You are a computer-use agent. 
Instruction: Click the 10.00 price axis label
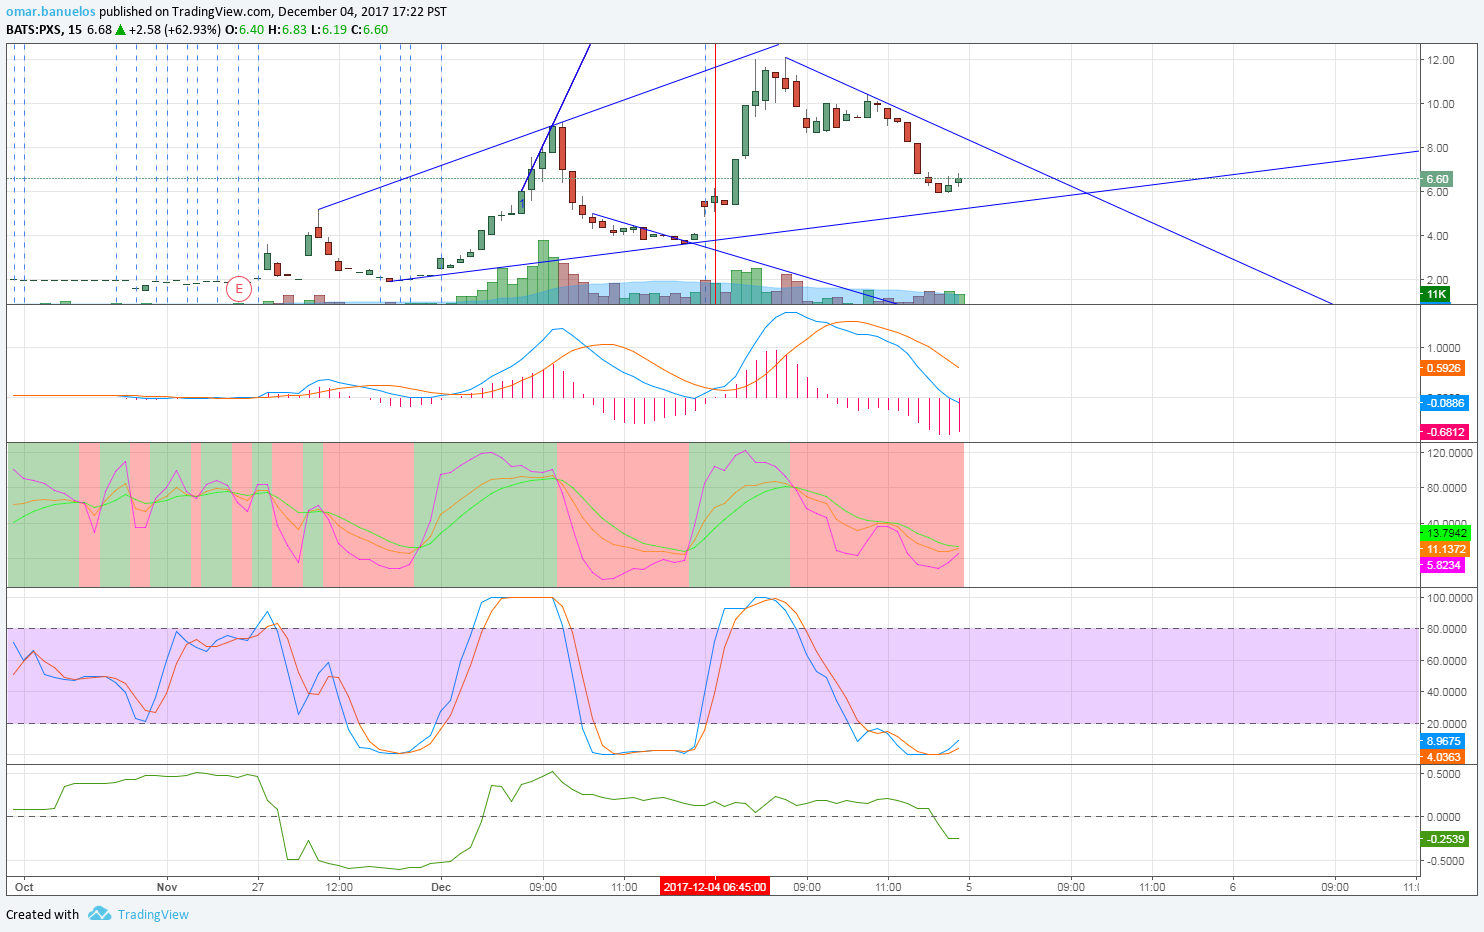pos(1441,104)
